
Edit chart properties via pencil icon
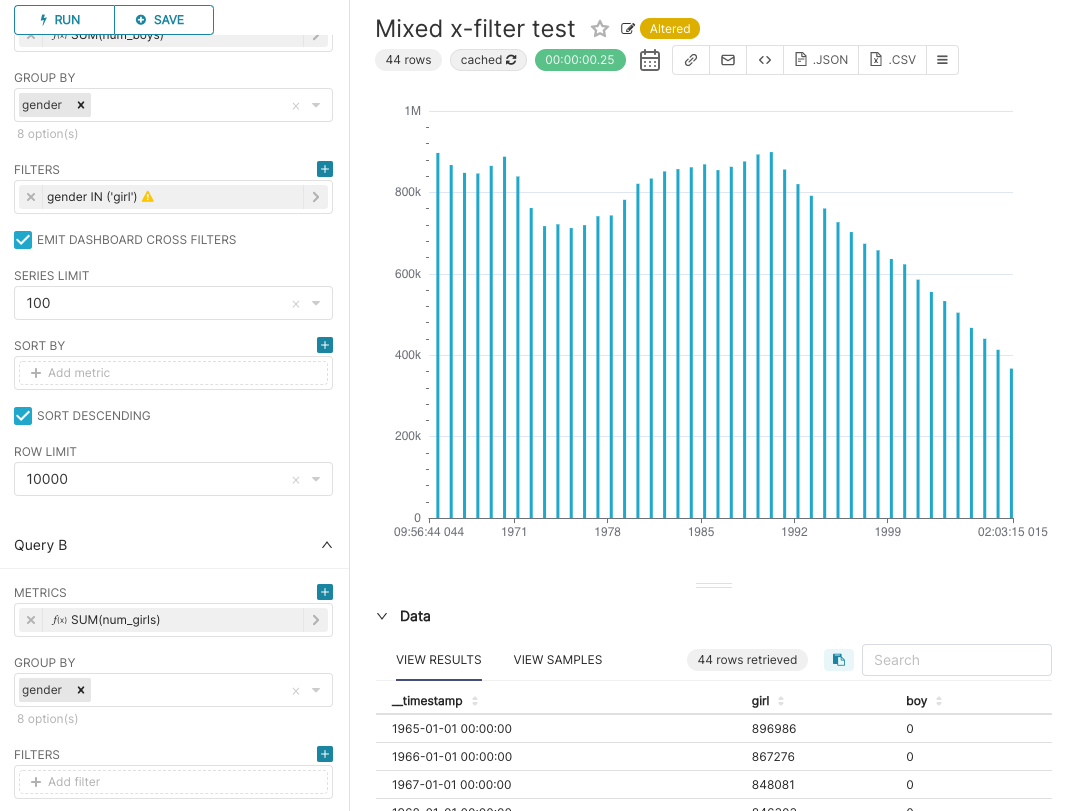tap(627, 29)
